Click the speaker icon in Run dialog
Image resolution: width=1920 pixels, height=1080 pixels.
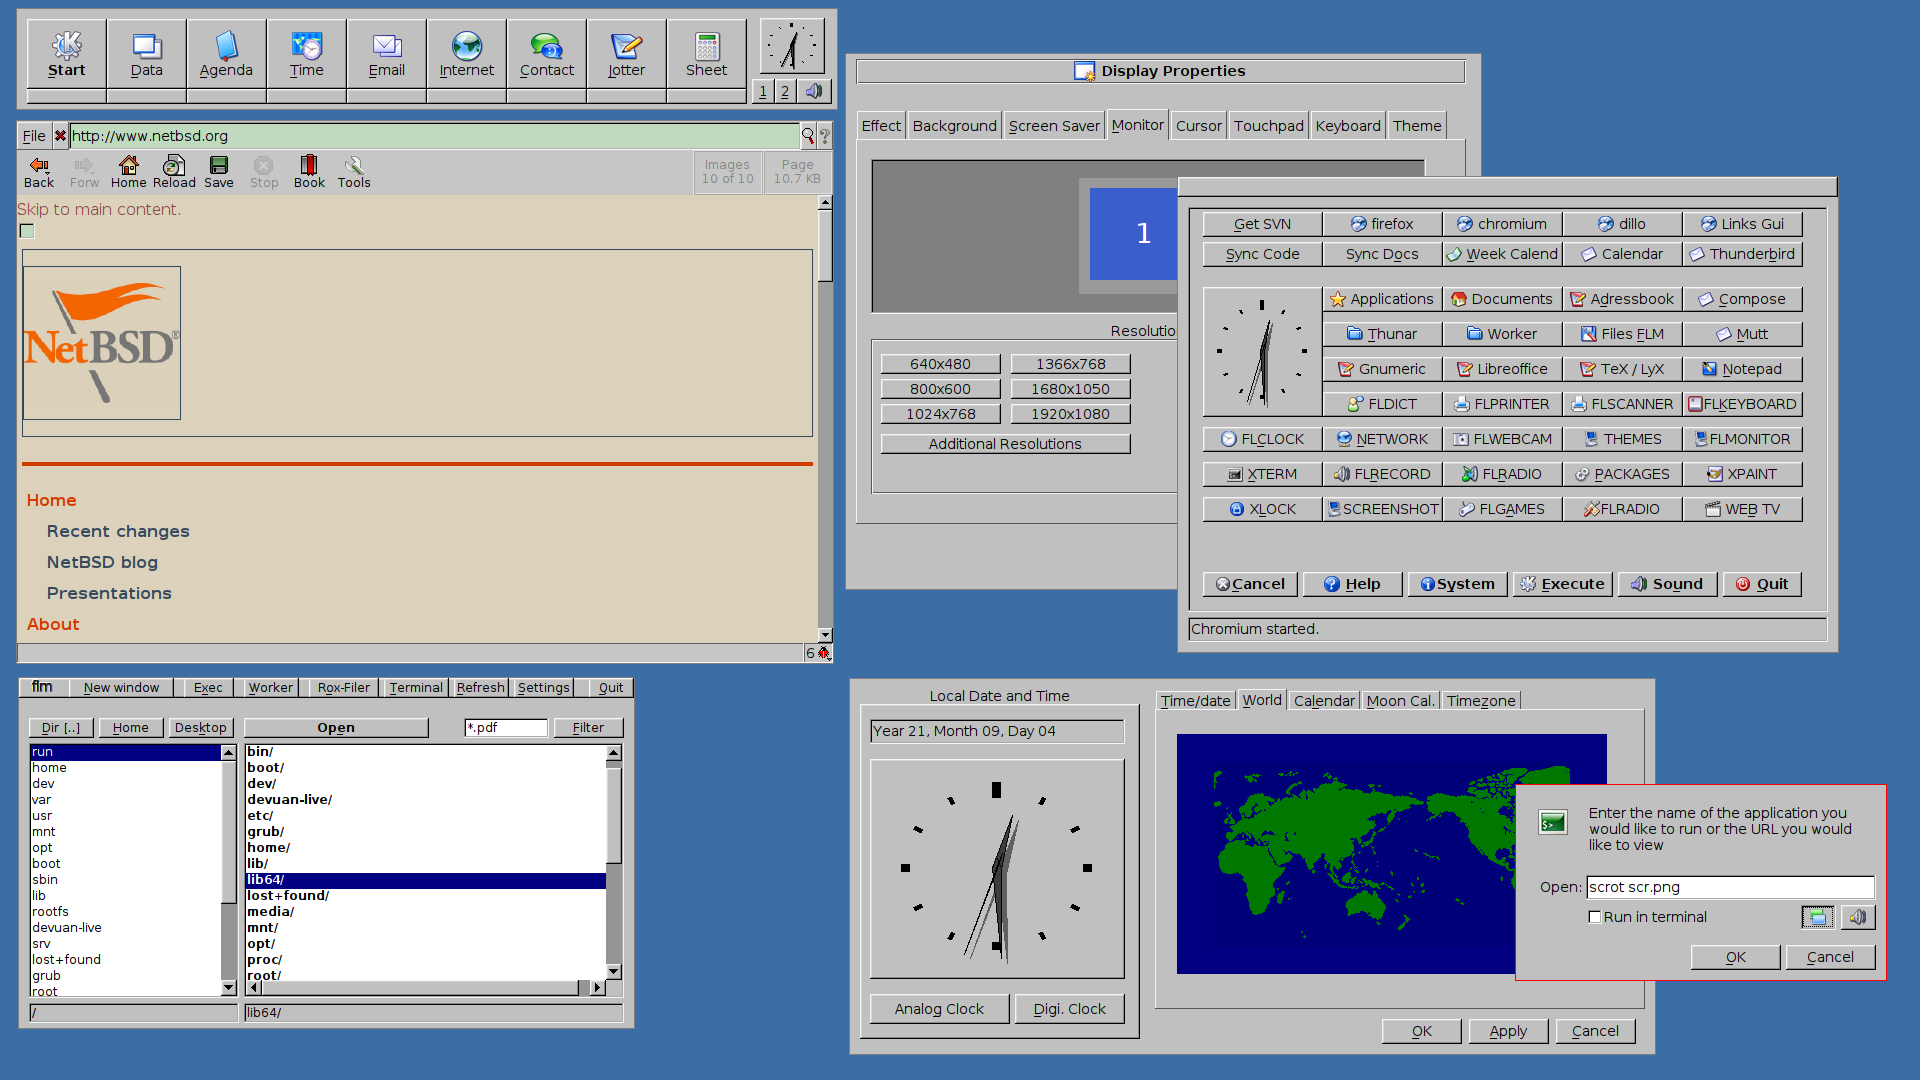click(1857, 917)
